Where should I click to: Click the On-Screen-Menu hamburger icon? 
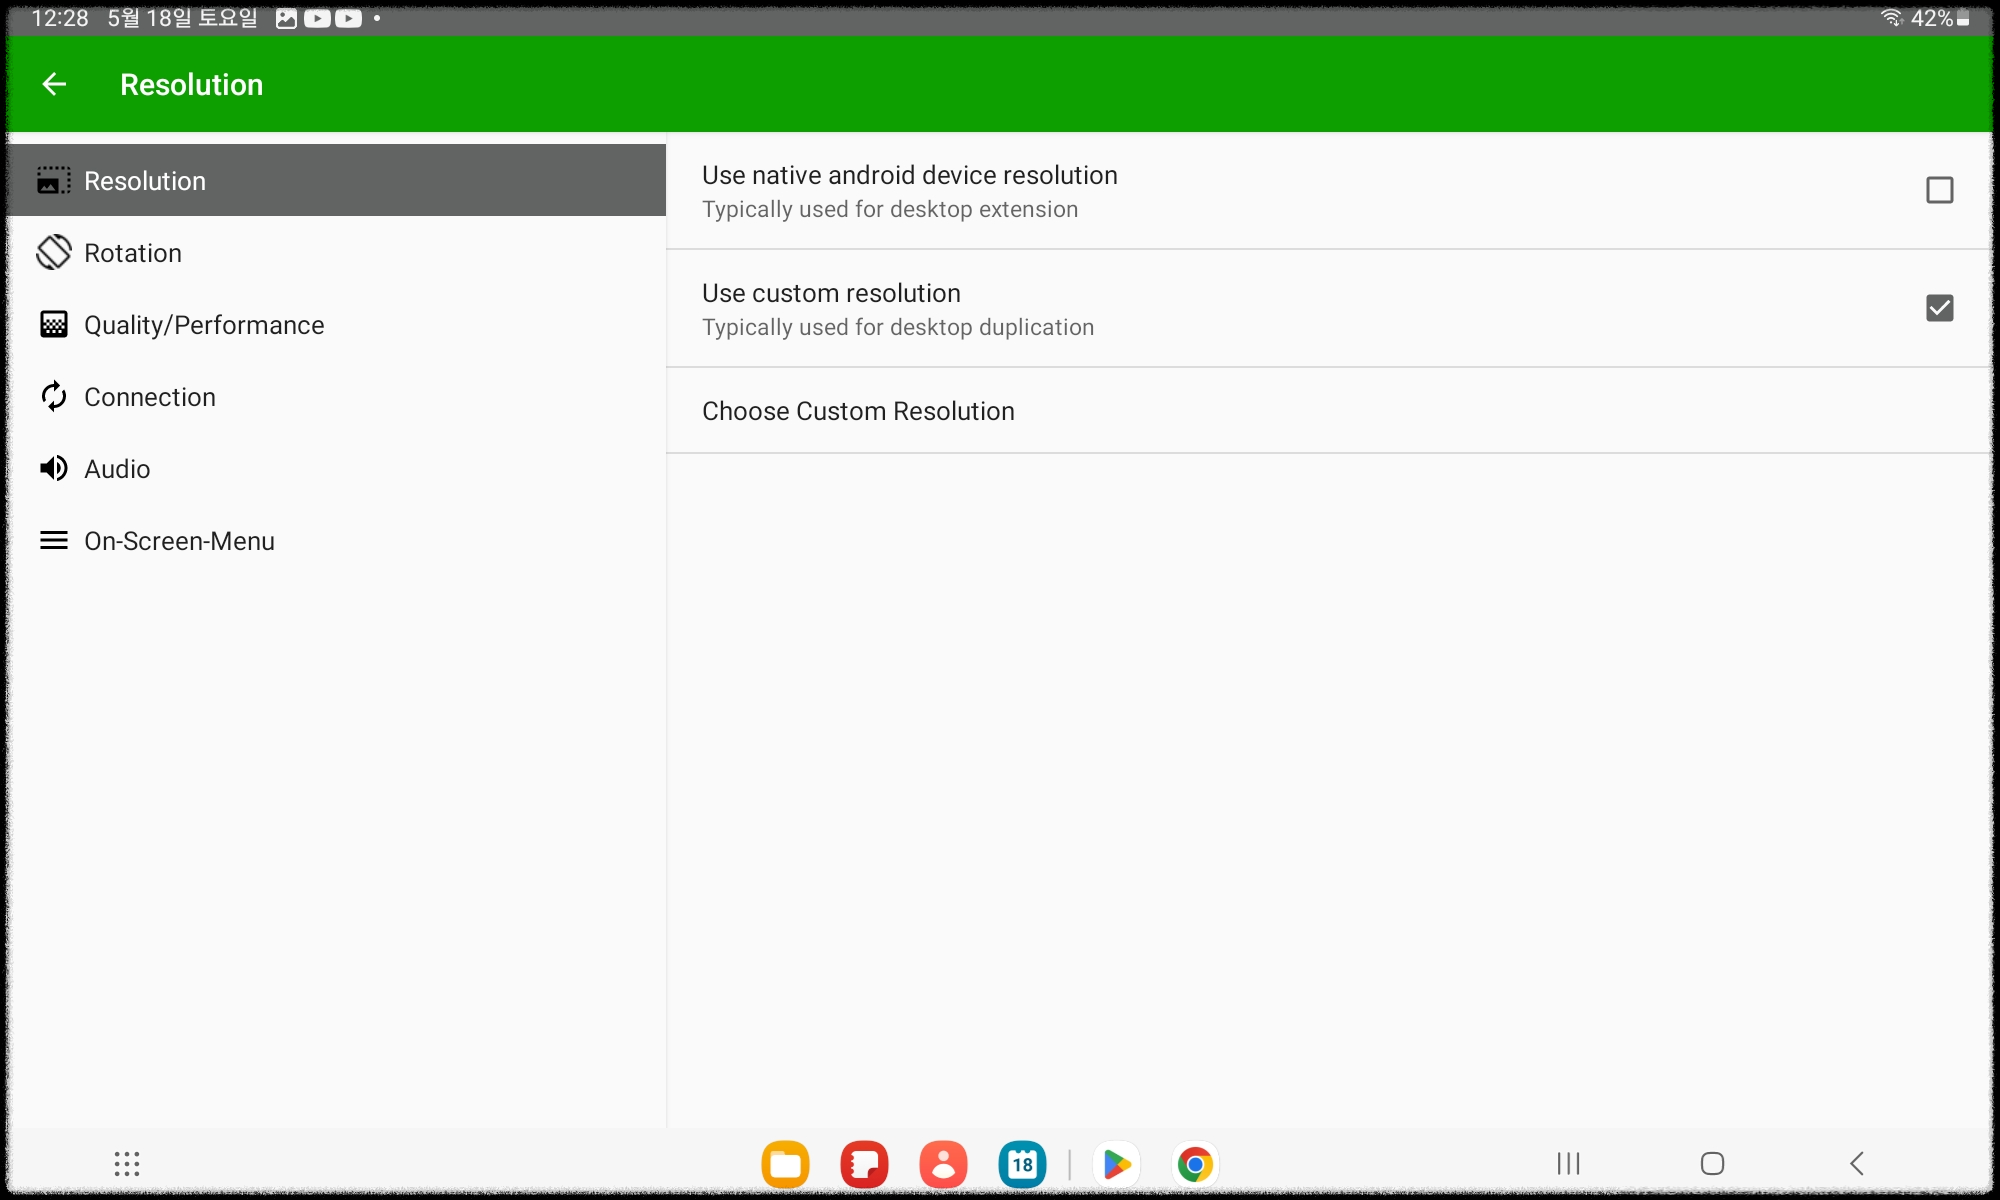pos(54,541)
